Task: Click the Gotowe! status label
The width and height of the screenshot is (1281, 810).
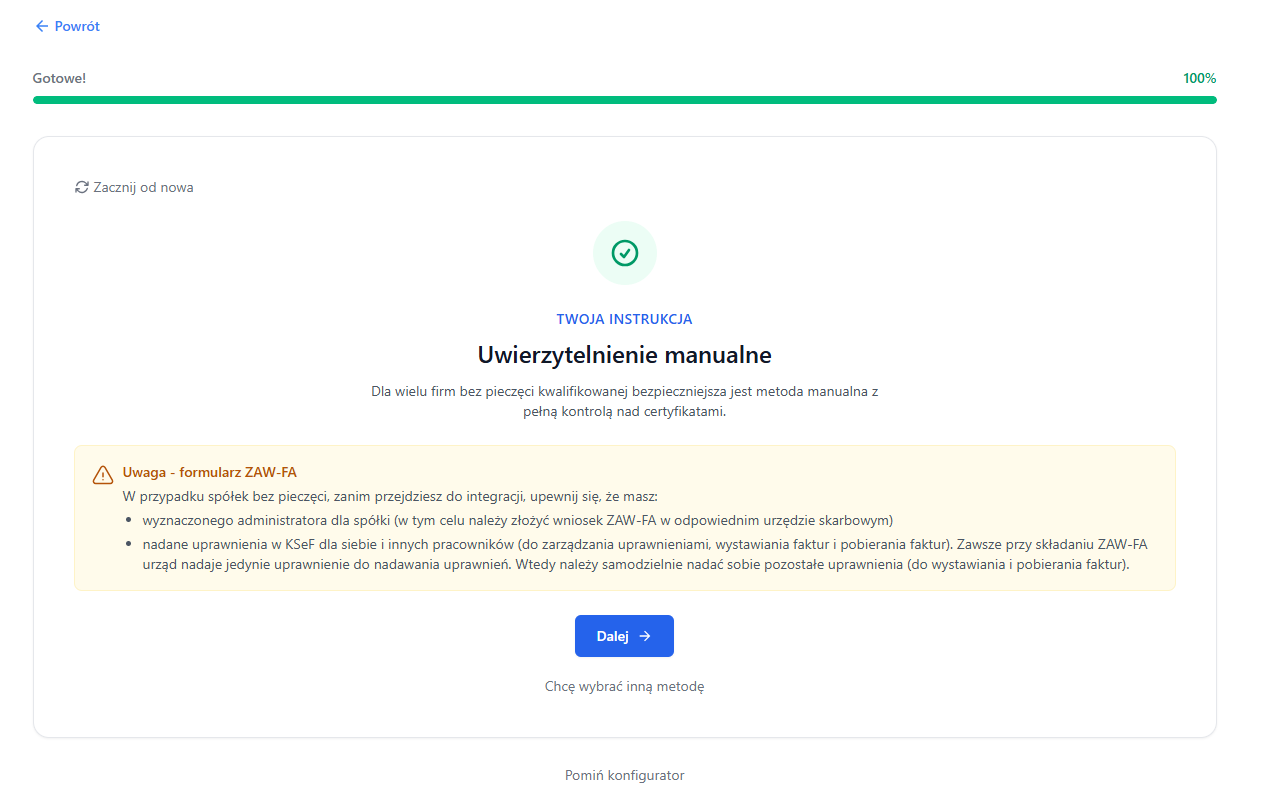Action: point(59,78)
